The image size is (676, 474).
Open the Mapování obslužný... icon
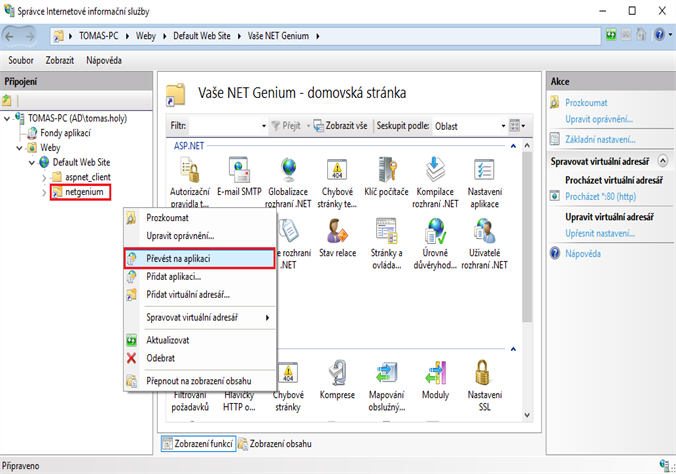[x=386, y=374]
